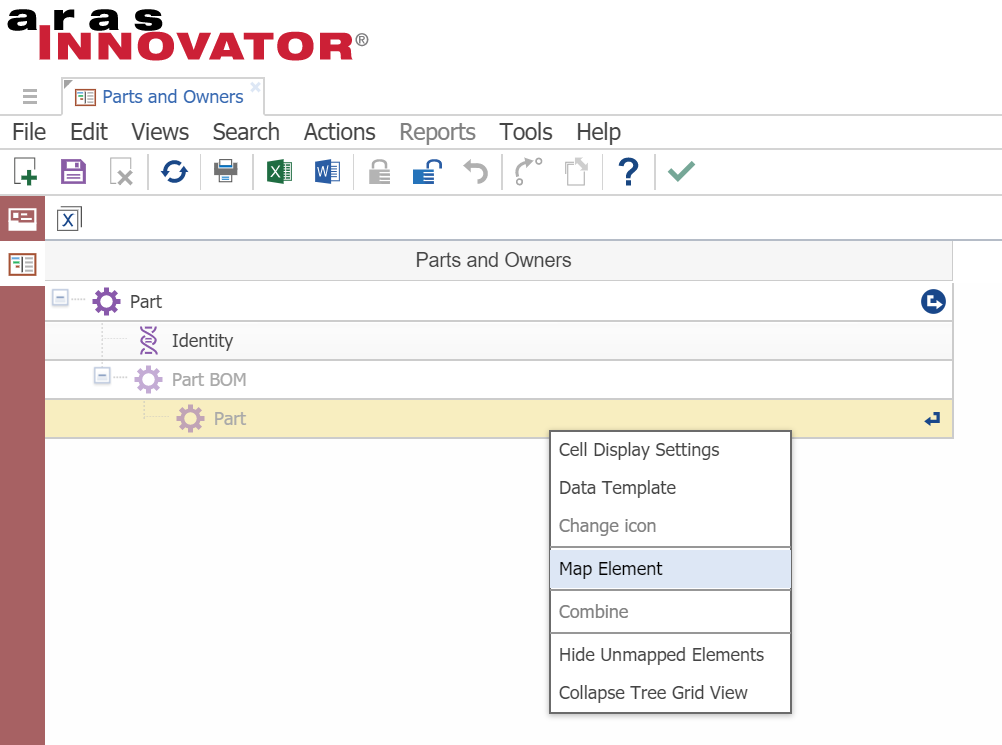
Task: Switch to tree grid view in sidebar
Action: 22,264
